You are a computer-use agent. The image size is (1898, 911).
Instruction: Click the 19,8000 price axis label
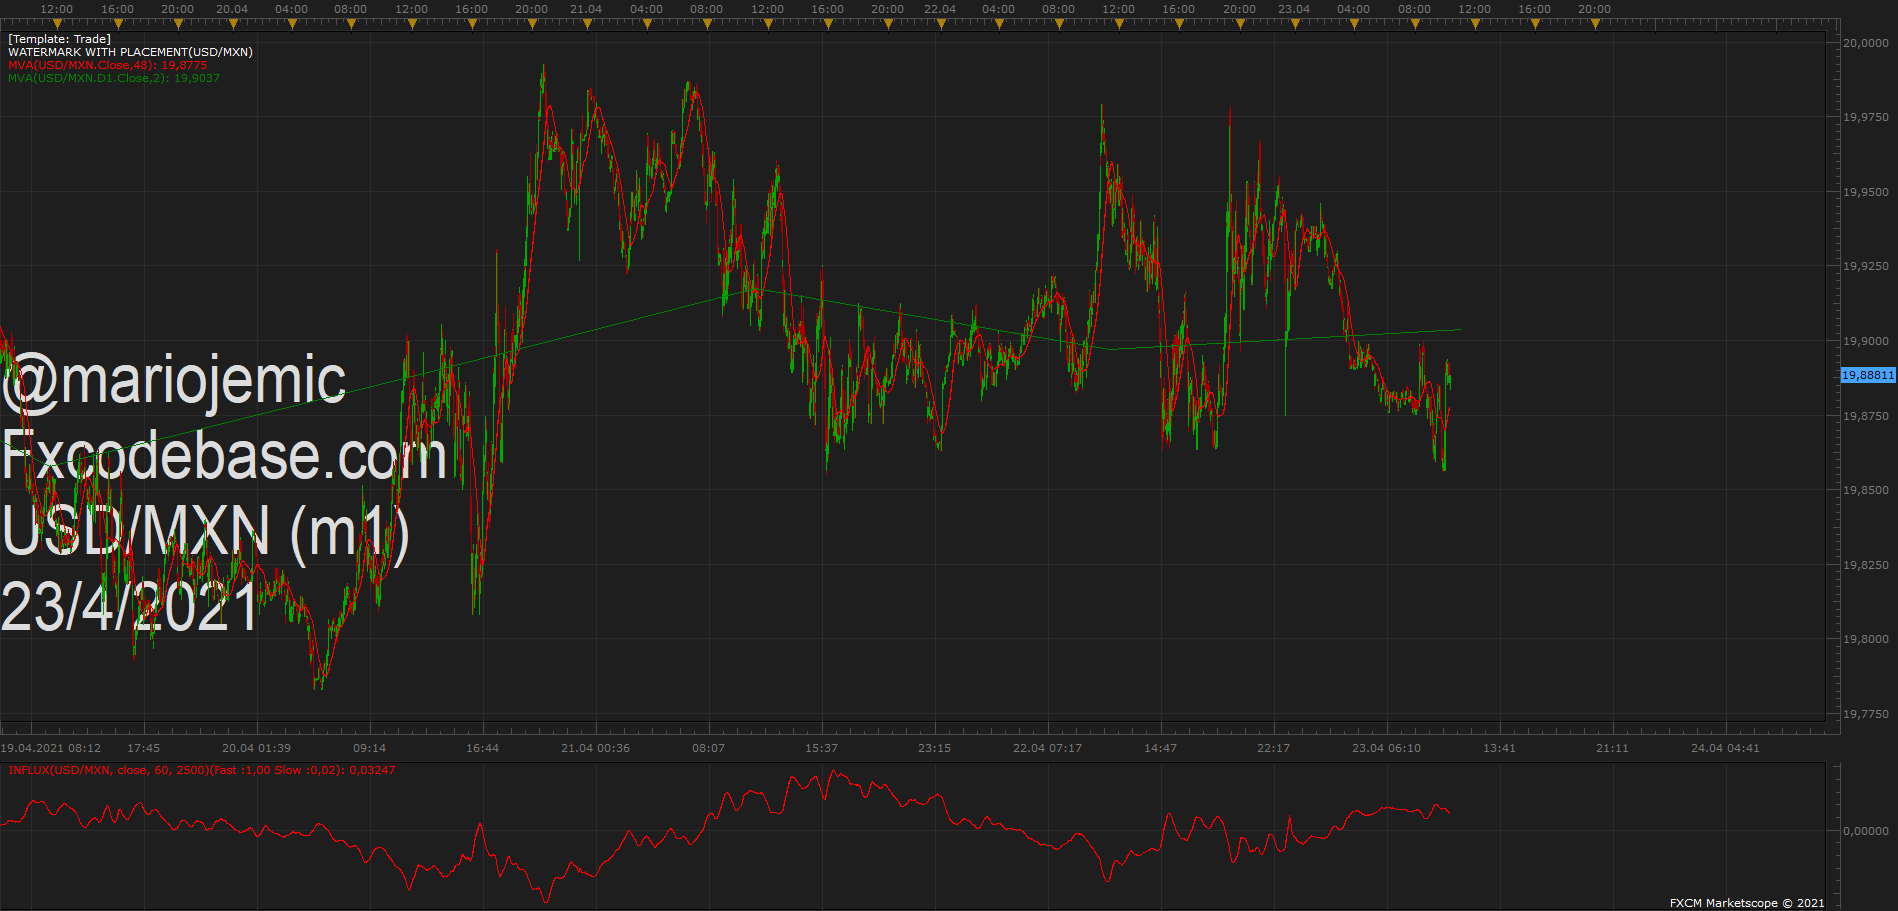(1866, 639)
